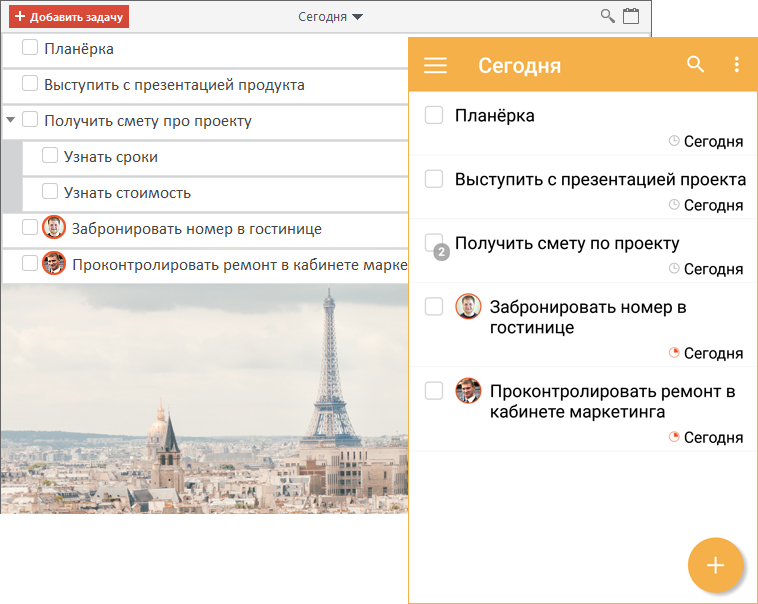Check desktop Проконтролировать ремонт checkbox

30,264
